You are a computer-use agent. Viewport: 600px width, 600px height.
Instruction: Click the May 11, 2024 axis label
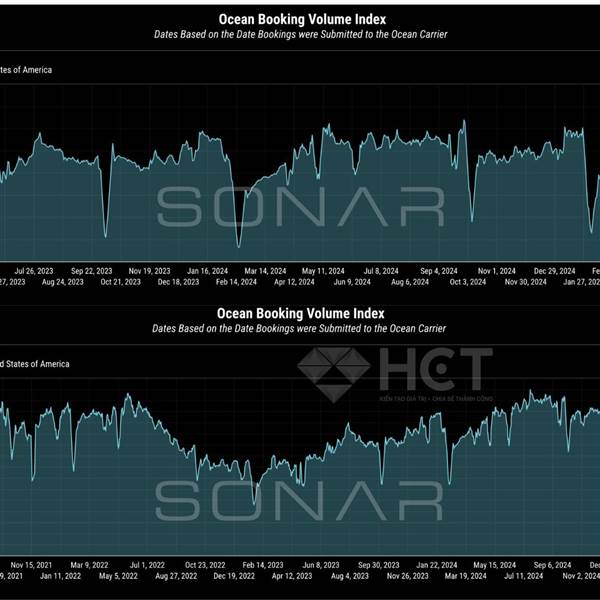pos(323,271)
